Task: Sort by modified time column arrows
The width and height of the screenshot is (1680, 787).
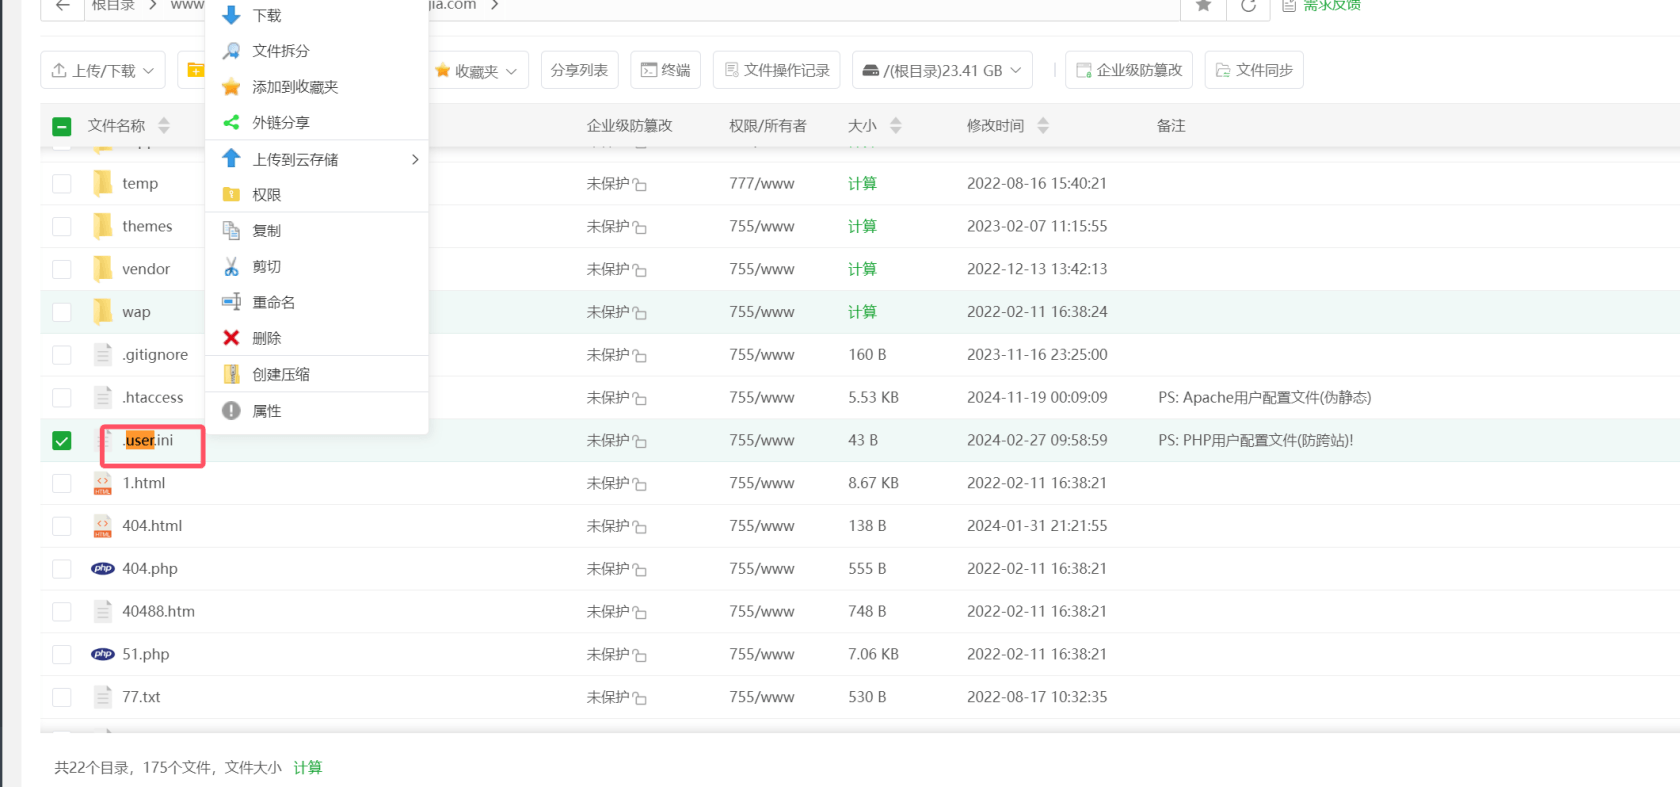Action: pos(1043,125)
